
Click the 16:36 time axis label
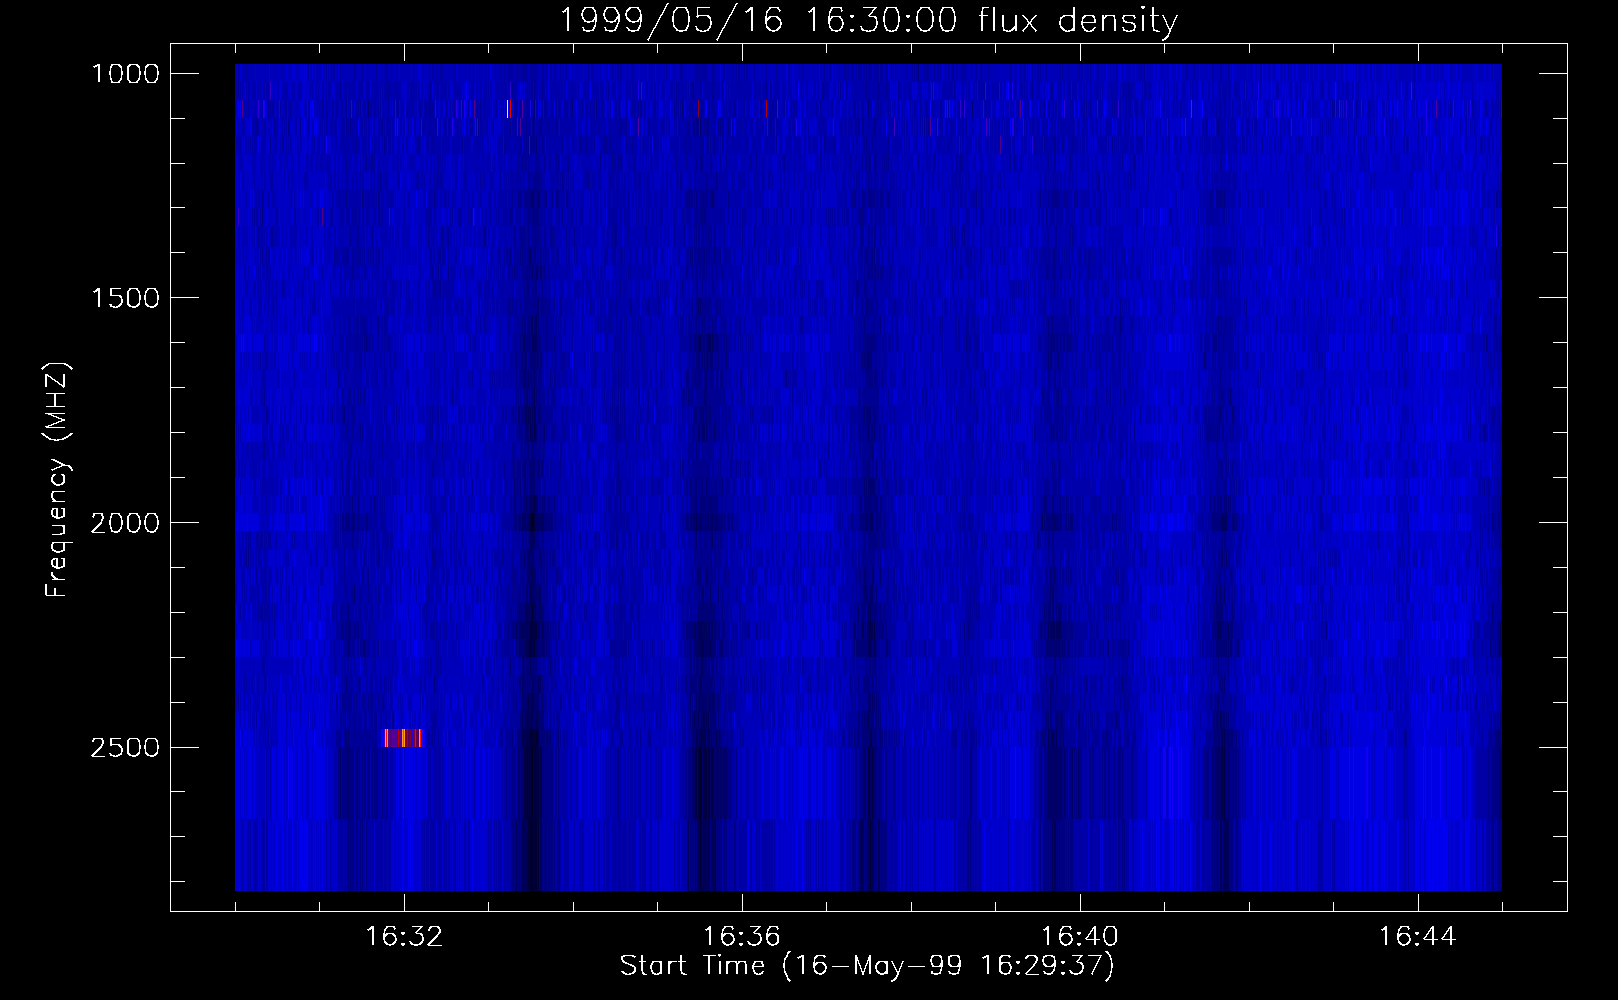tap(742, 937)
